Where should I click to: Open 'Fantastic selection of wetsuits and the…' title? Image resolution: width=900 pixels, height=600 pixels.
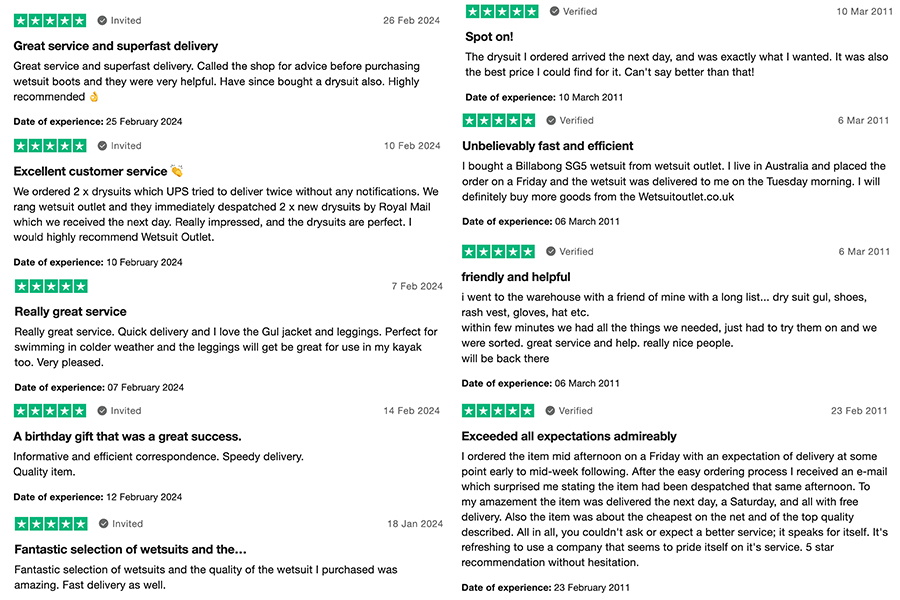click(x=130, y=549)
